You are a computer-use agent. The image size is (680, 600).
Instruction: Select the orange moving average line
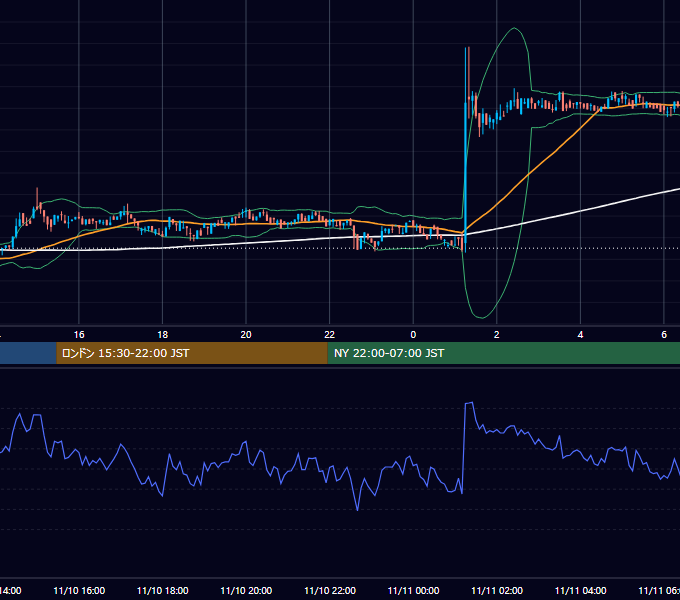[x=529, y=174]
